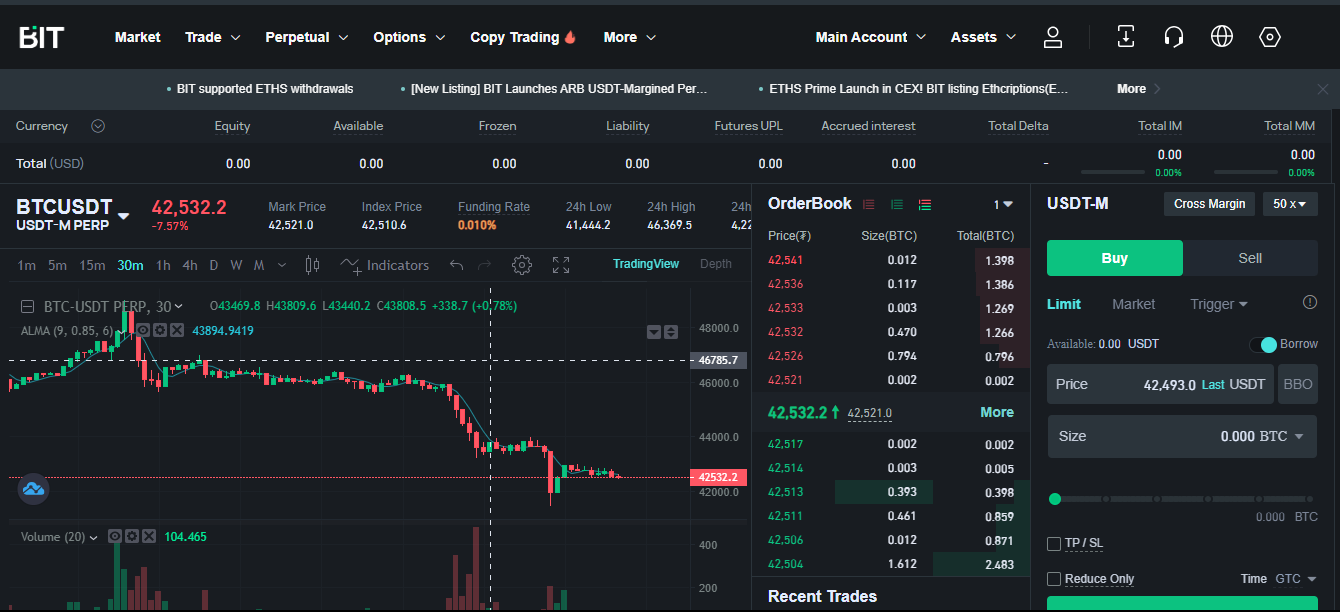Image resolution: width=1340 pixels, height=612 pixels.
Task: Expand more timeframe options chevron
Action: [x=282, y=265]
